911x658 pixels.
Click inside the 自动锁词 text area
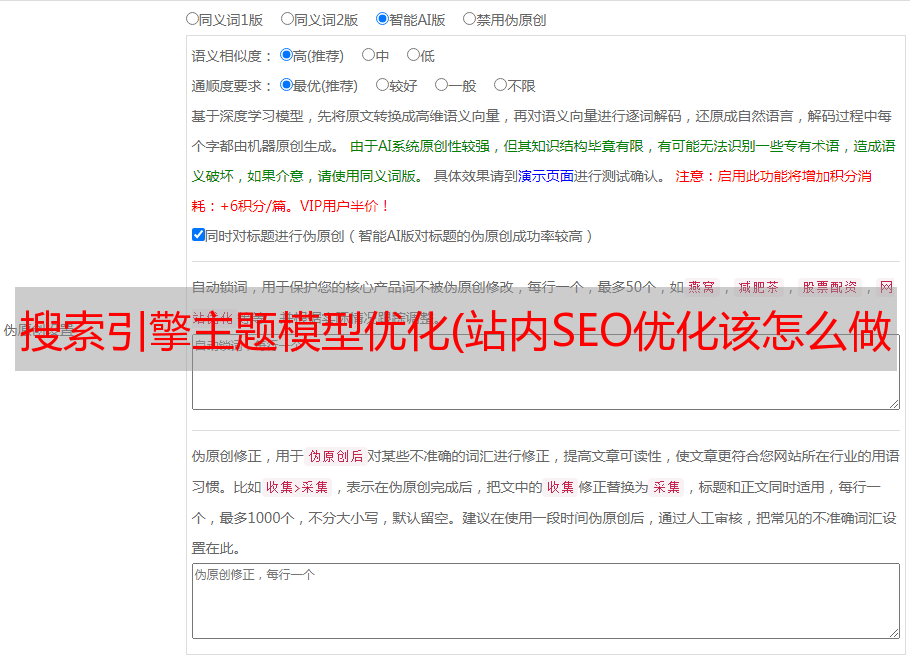[x=545, y=385]
